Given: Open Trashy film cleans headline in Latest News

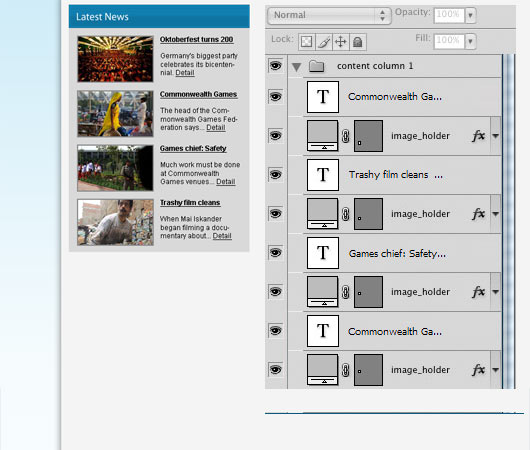Looking at the screenshot, I should click(190, 203).
